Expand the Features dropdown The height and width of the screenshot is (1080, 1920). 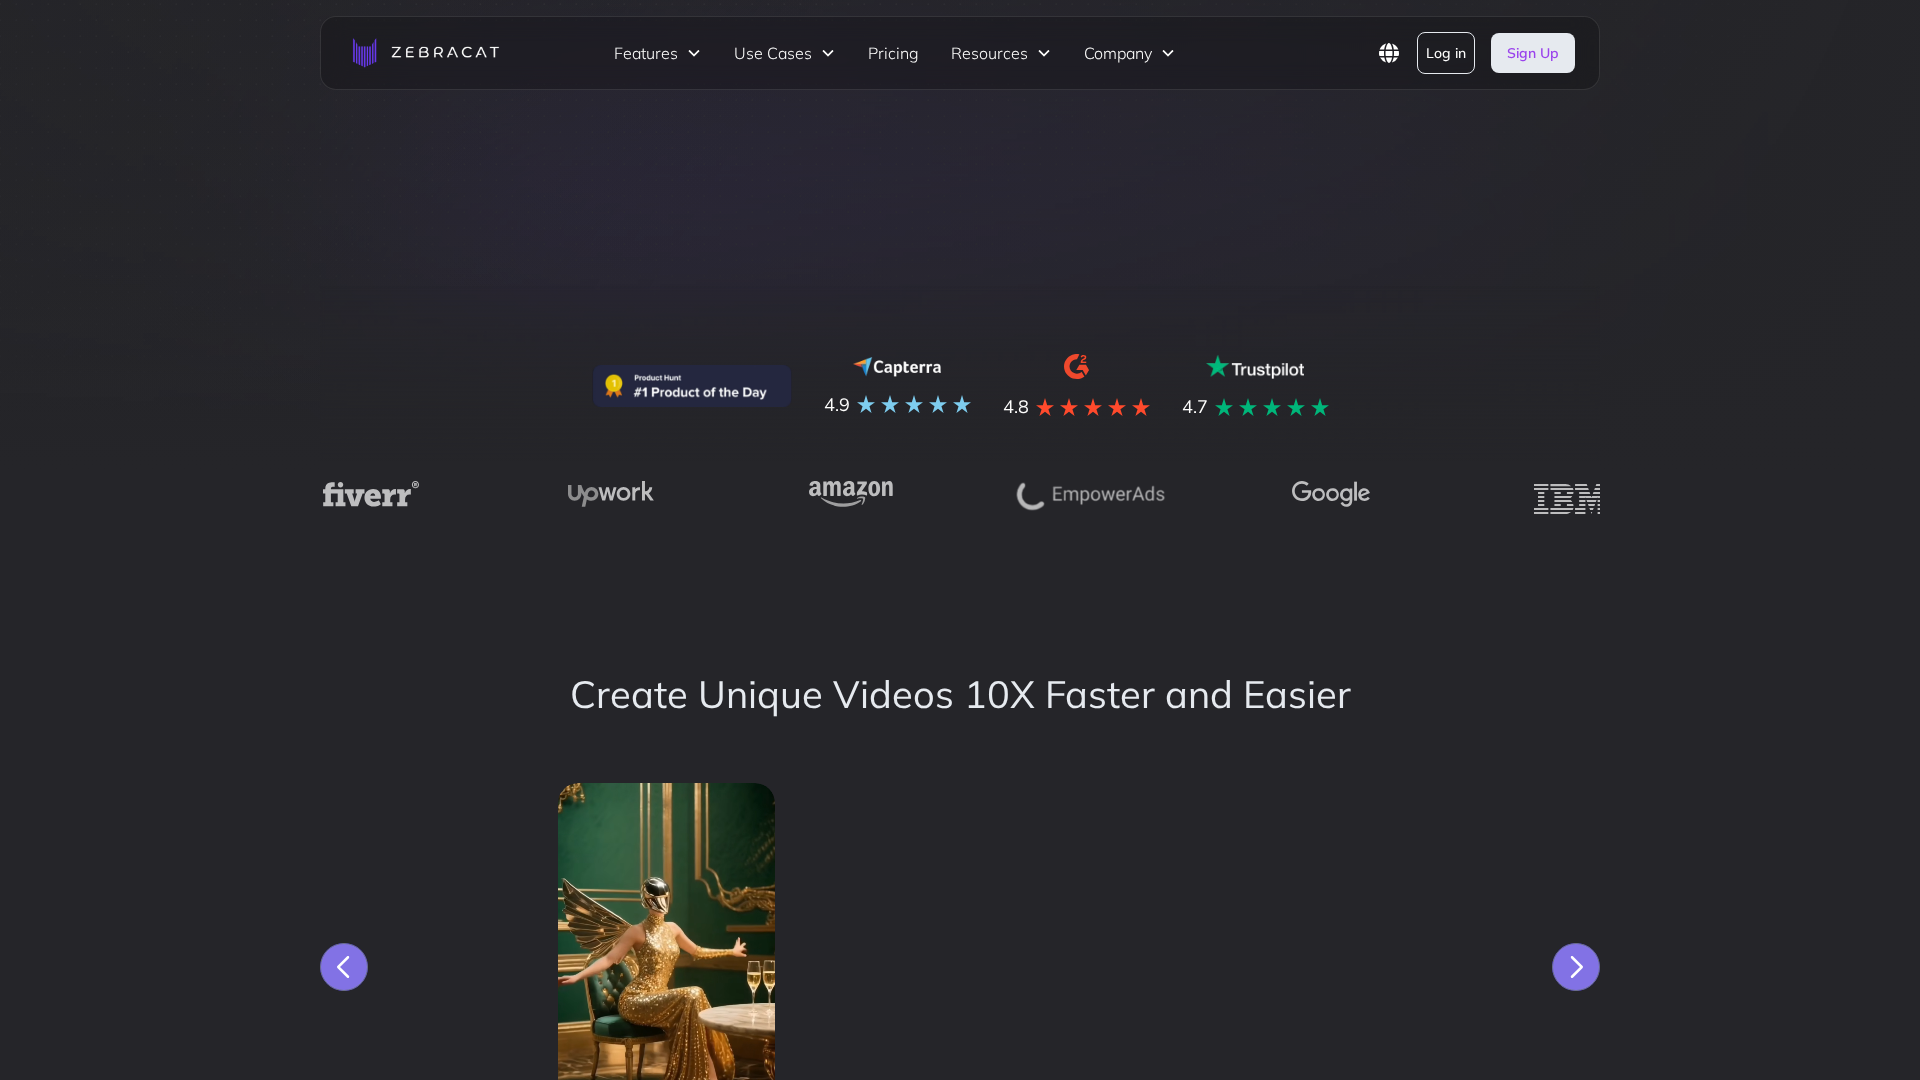point(656,53)
